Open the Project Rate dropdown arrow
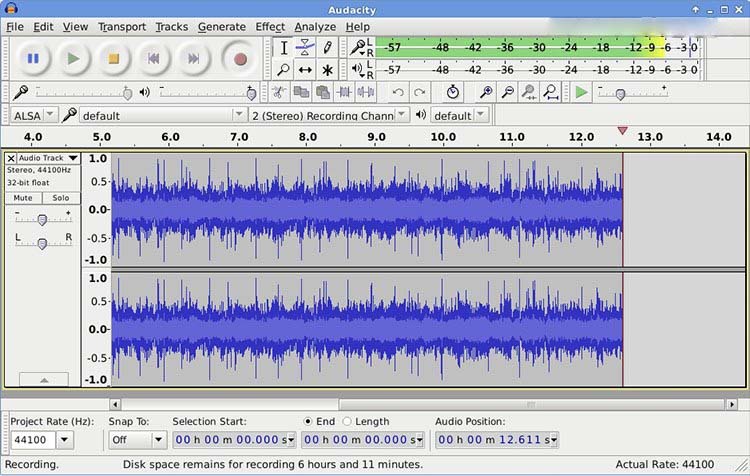 point(65,439)
